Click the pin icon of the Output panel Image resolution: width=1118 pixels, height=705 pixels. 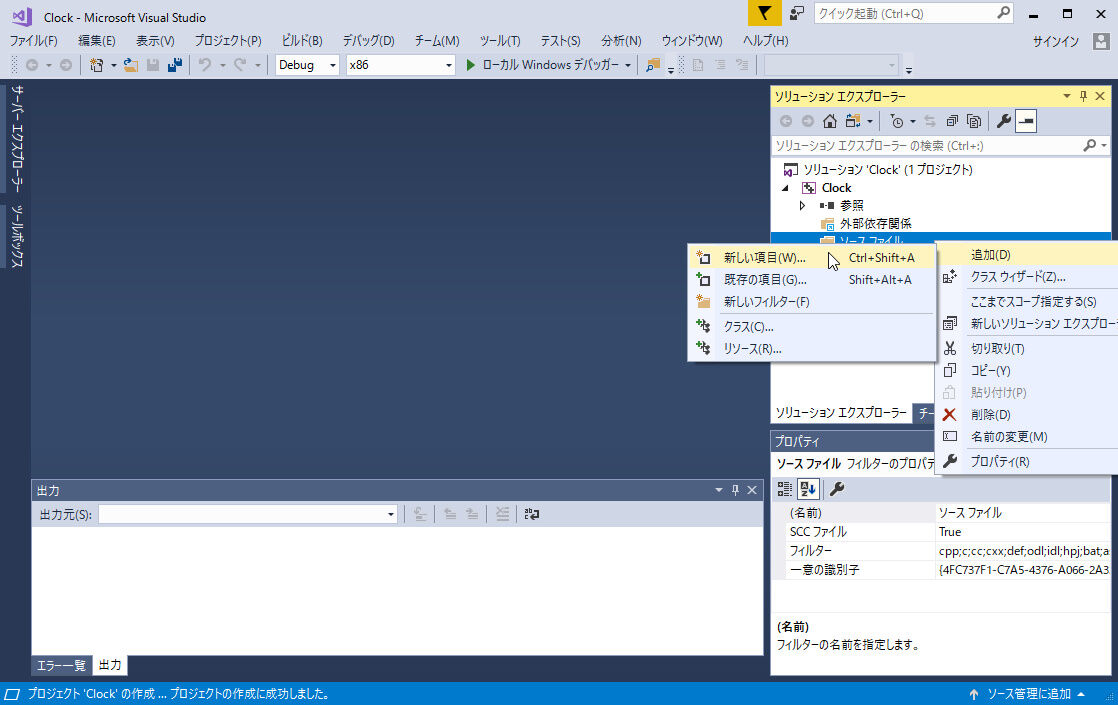pyautogui.click(x=735, y=490)
